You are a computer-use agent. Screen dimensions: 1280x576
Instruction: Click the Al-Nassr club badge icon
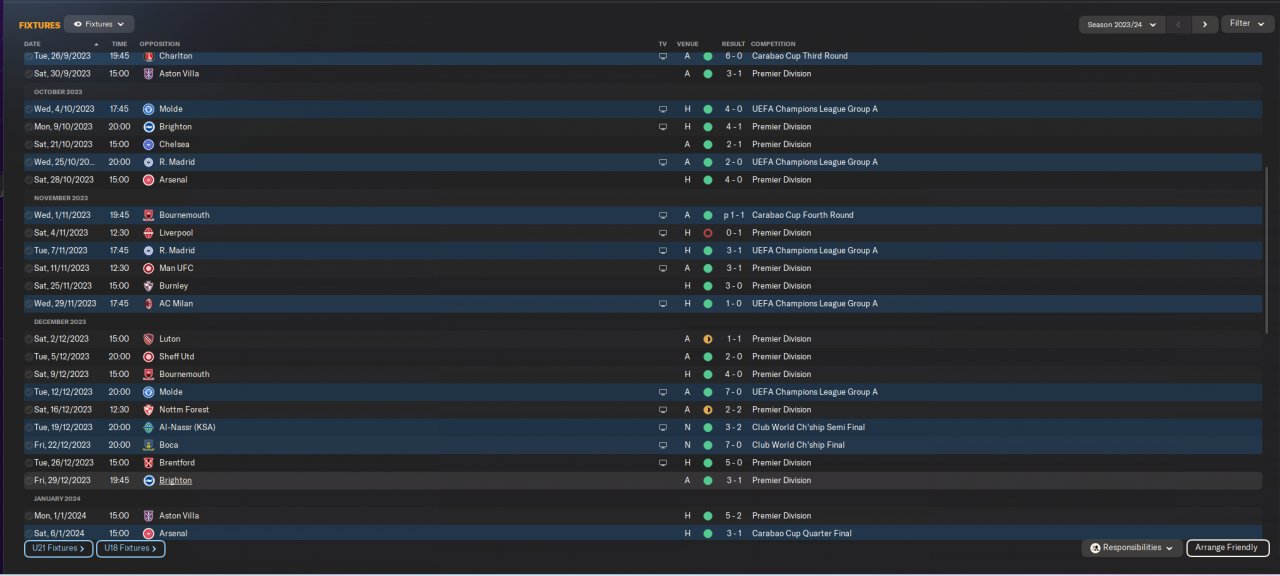pos(148,427)
